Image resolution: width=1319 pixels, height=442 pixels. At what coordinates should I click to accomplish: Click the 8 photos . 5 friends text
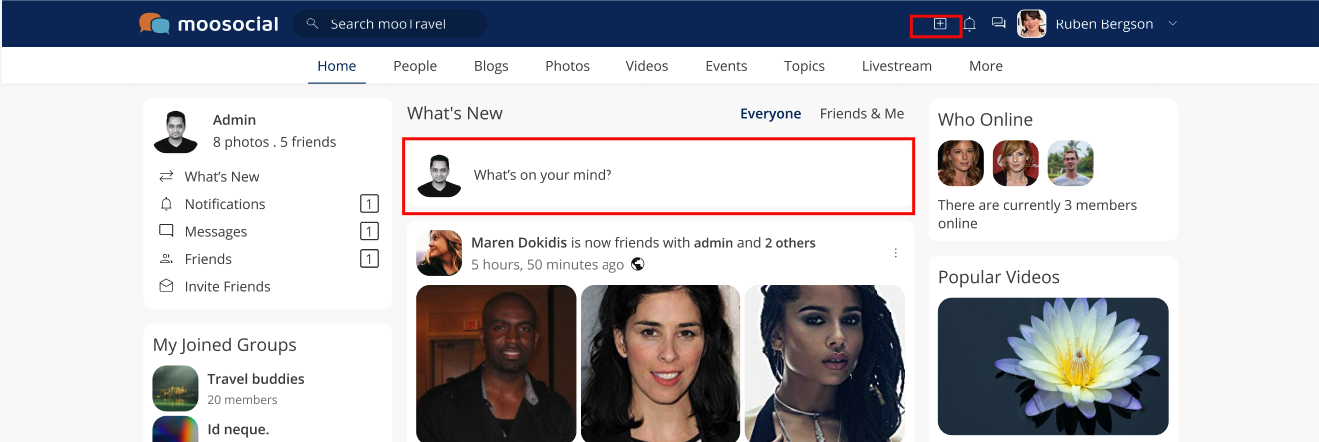click(x=274, y=142)
